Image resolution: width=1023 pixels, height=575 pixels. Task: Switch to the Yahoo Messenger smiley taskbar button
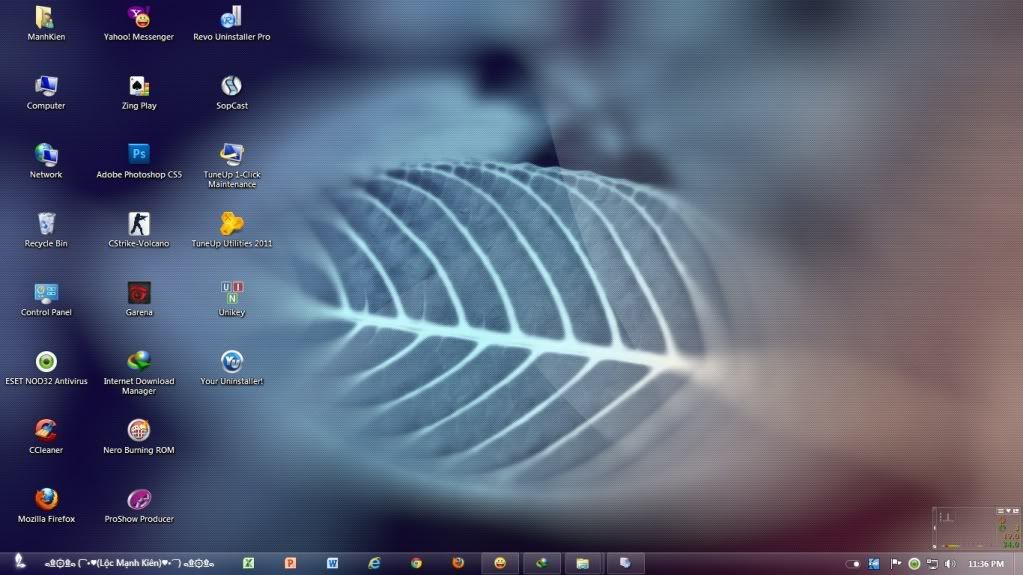[x=500, y=563]
